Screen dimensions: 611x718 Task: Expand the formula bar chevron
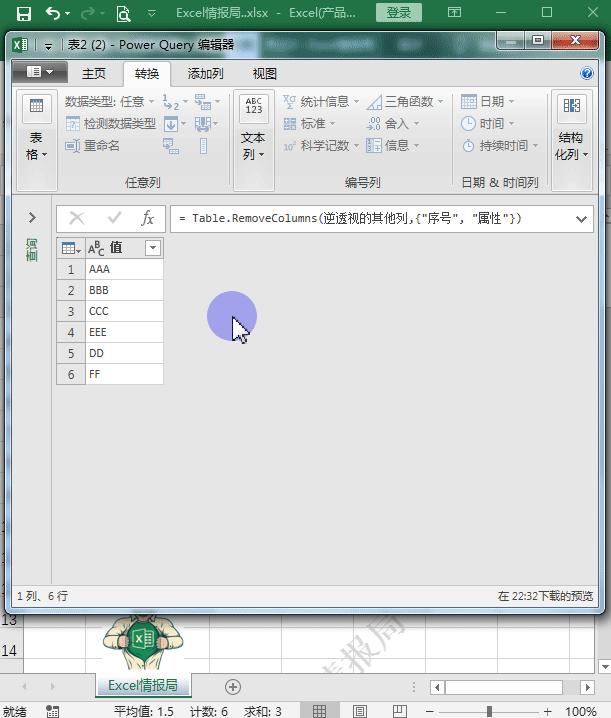click(581, 219)
